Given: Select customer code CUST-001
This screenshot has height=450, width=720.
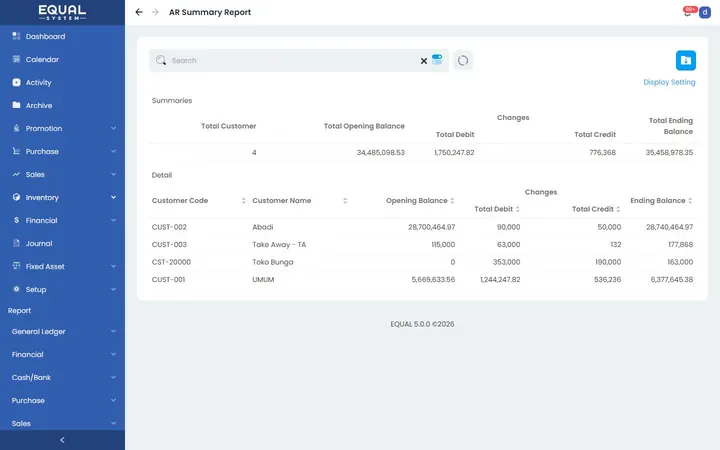Looking at the screenshot, I should pos(169,279).
